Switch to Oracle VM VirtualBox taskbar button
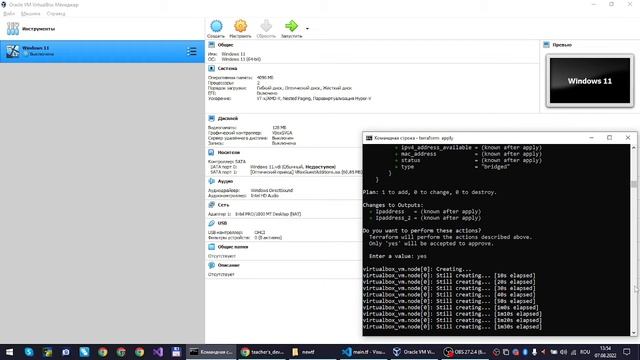The width and height of the screenshot is (640, 360). point(414,352)
